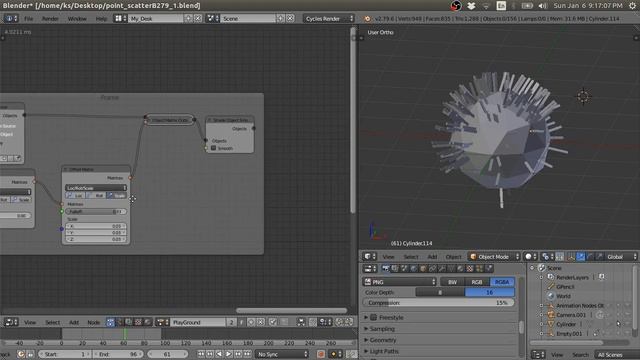Image resolution: width=640 pixels, height=360 pixels.
Task: Set color depth to 16
Action: [x=489, y=292]
